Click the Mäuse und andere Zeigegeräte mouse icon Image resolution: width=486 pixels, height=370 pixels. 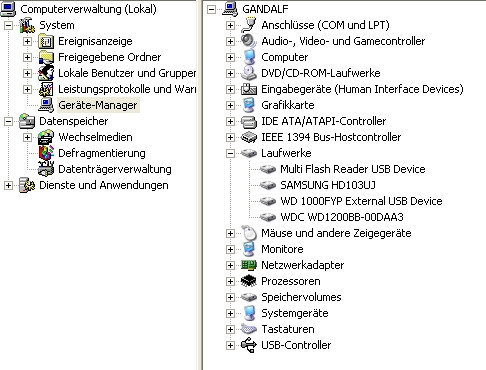pos(249,233)
